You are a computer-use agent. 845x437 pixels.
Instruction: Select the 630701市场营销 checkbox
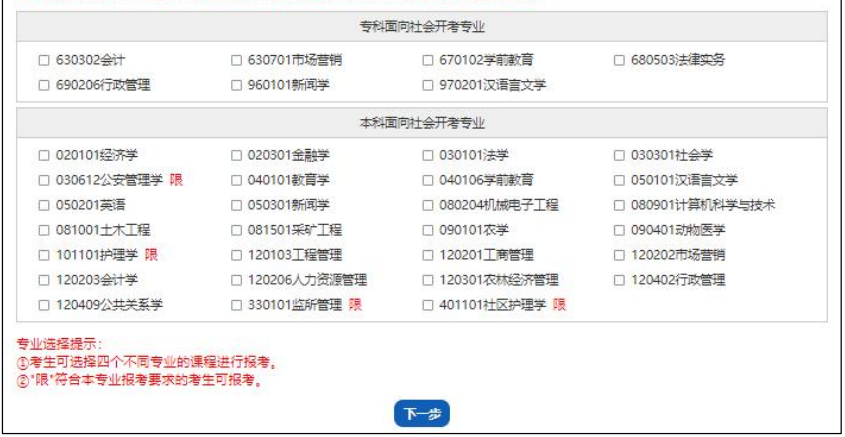[x=237, y=61]
